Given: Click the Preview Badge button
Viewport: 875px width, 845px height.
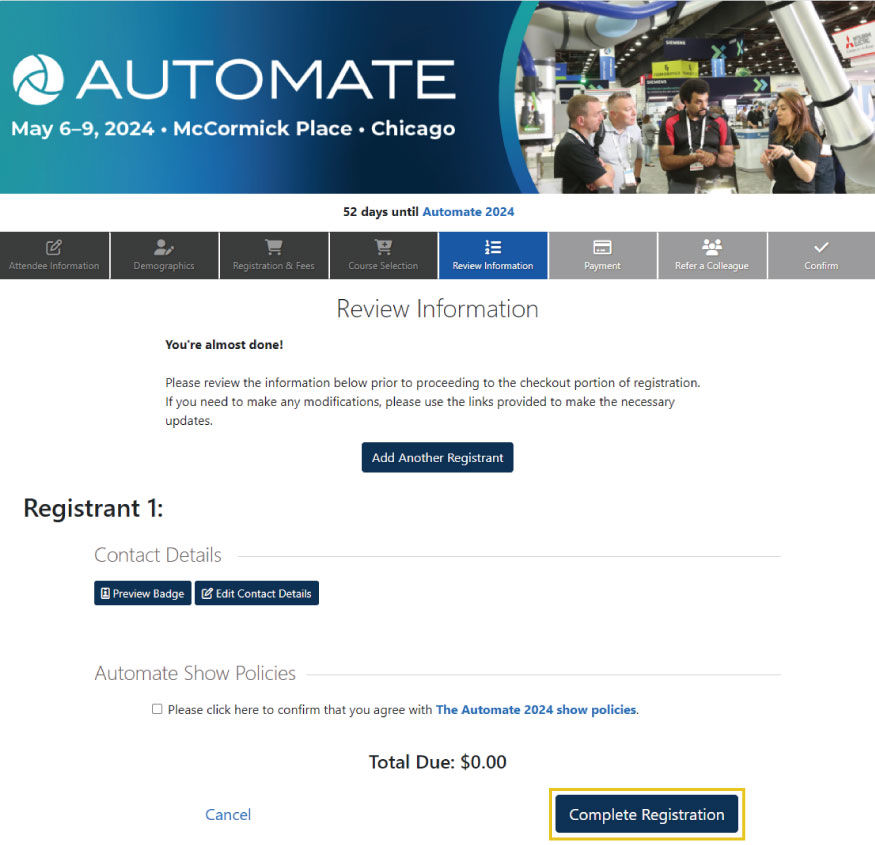Looking at the screenshot, I should (x=143, y=593).
